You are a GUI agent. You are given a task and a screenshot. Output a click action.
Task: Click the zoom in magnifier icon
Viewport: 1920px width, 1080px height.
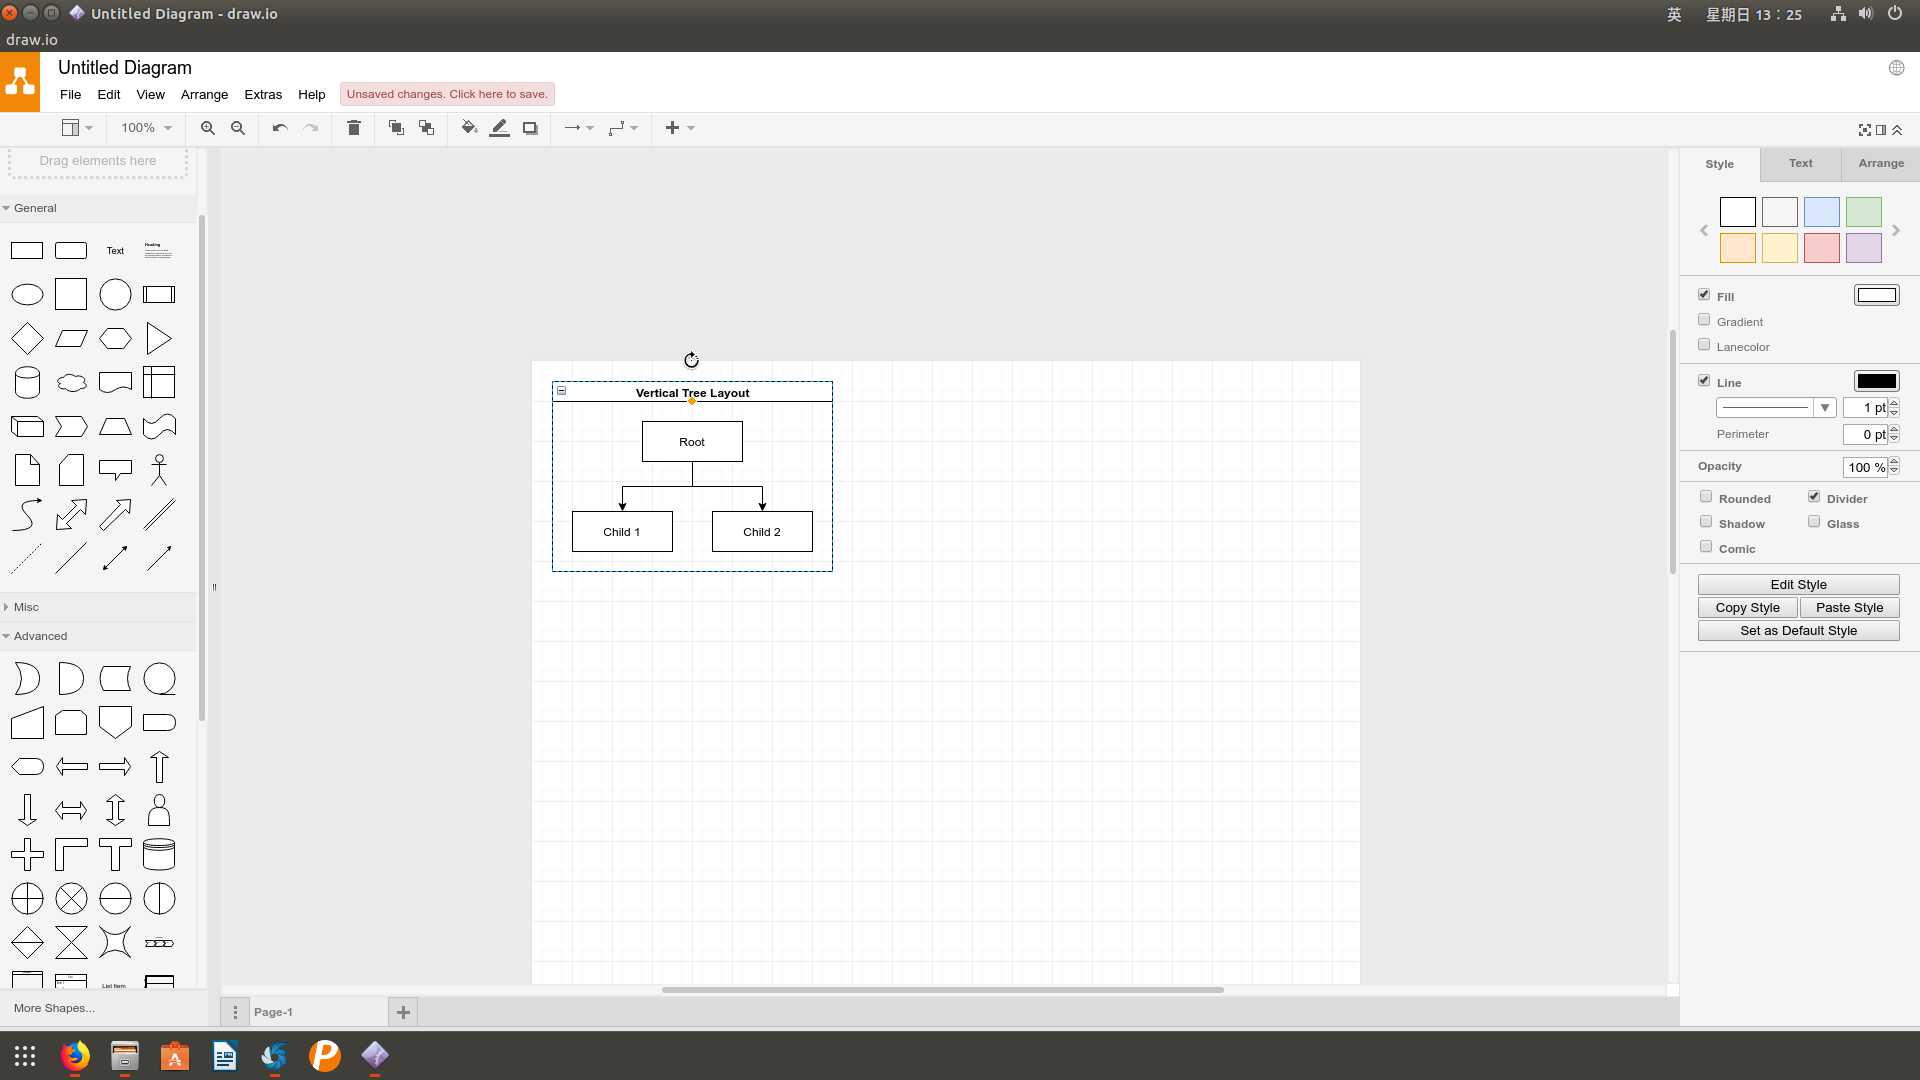tap(207, 128)
